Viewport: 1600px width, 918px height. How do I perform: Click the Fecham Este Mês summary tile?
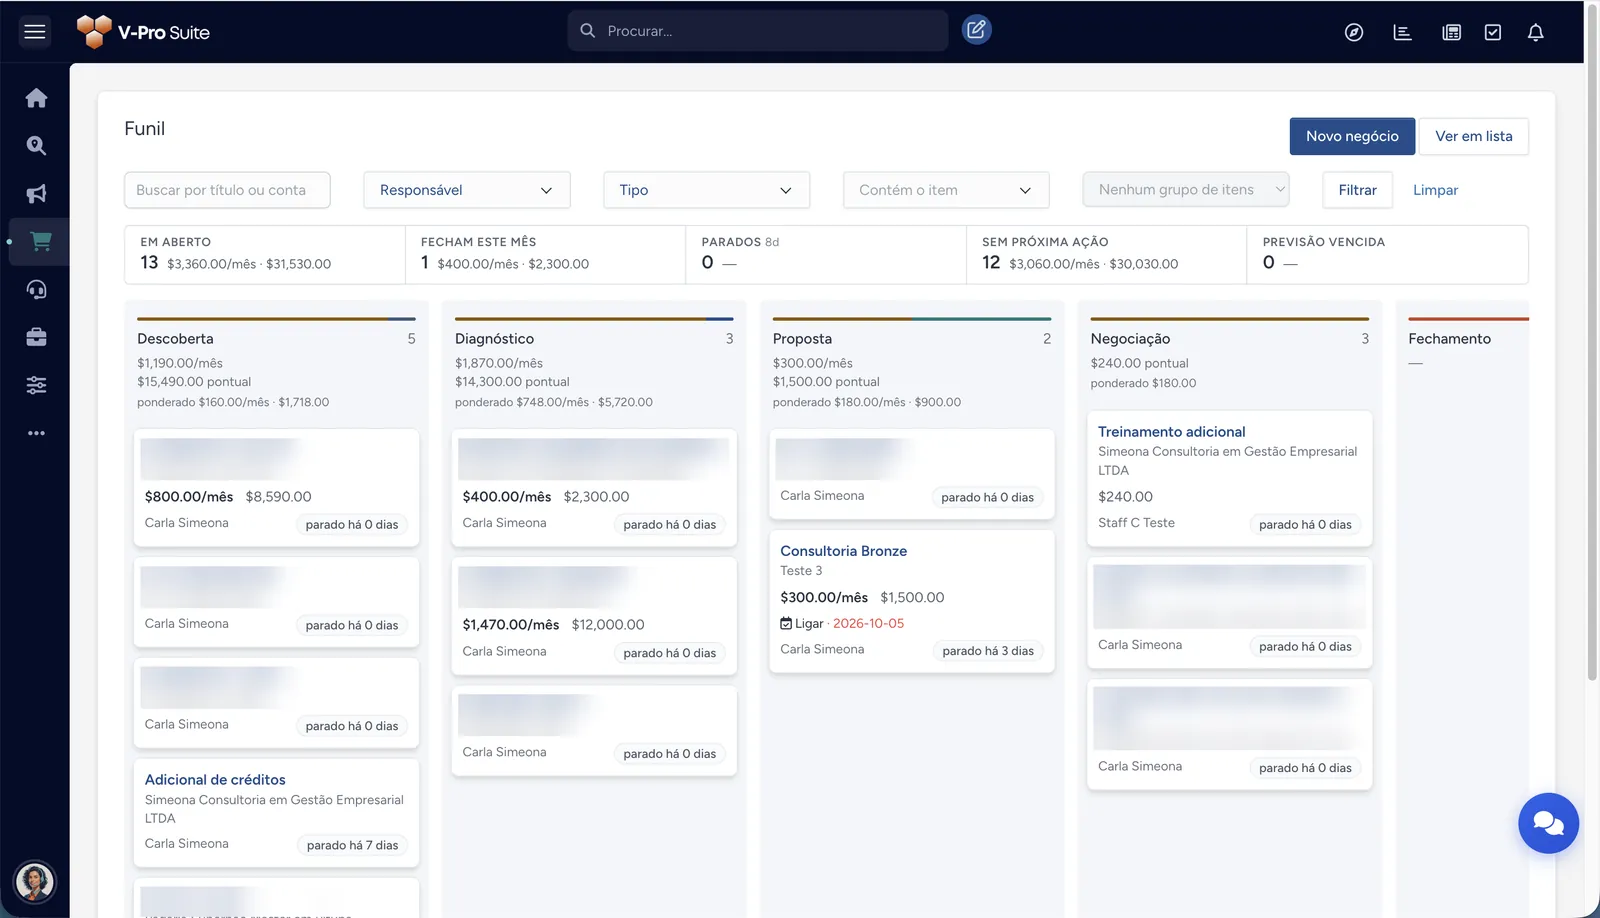coord(546,254)
